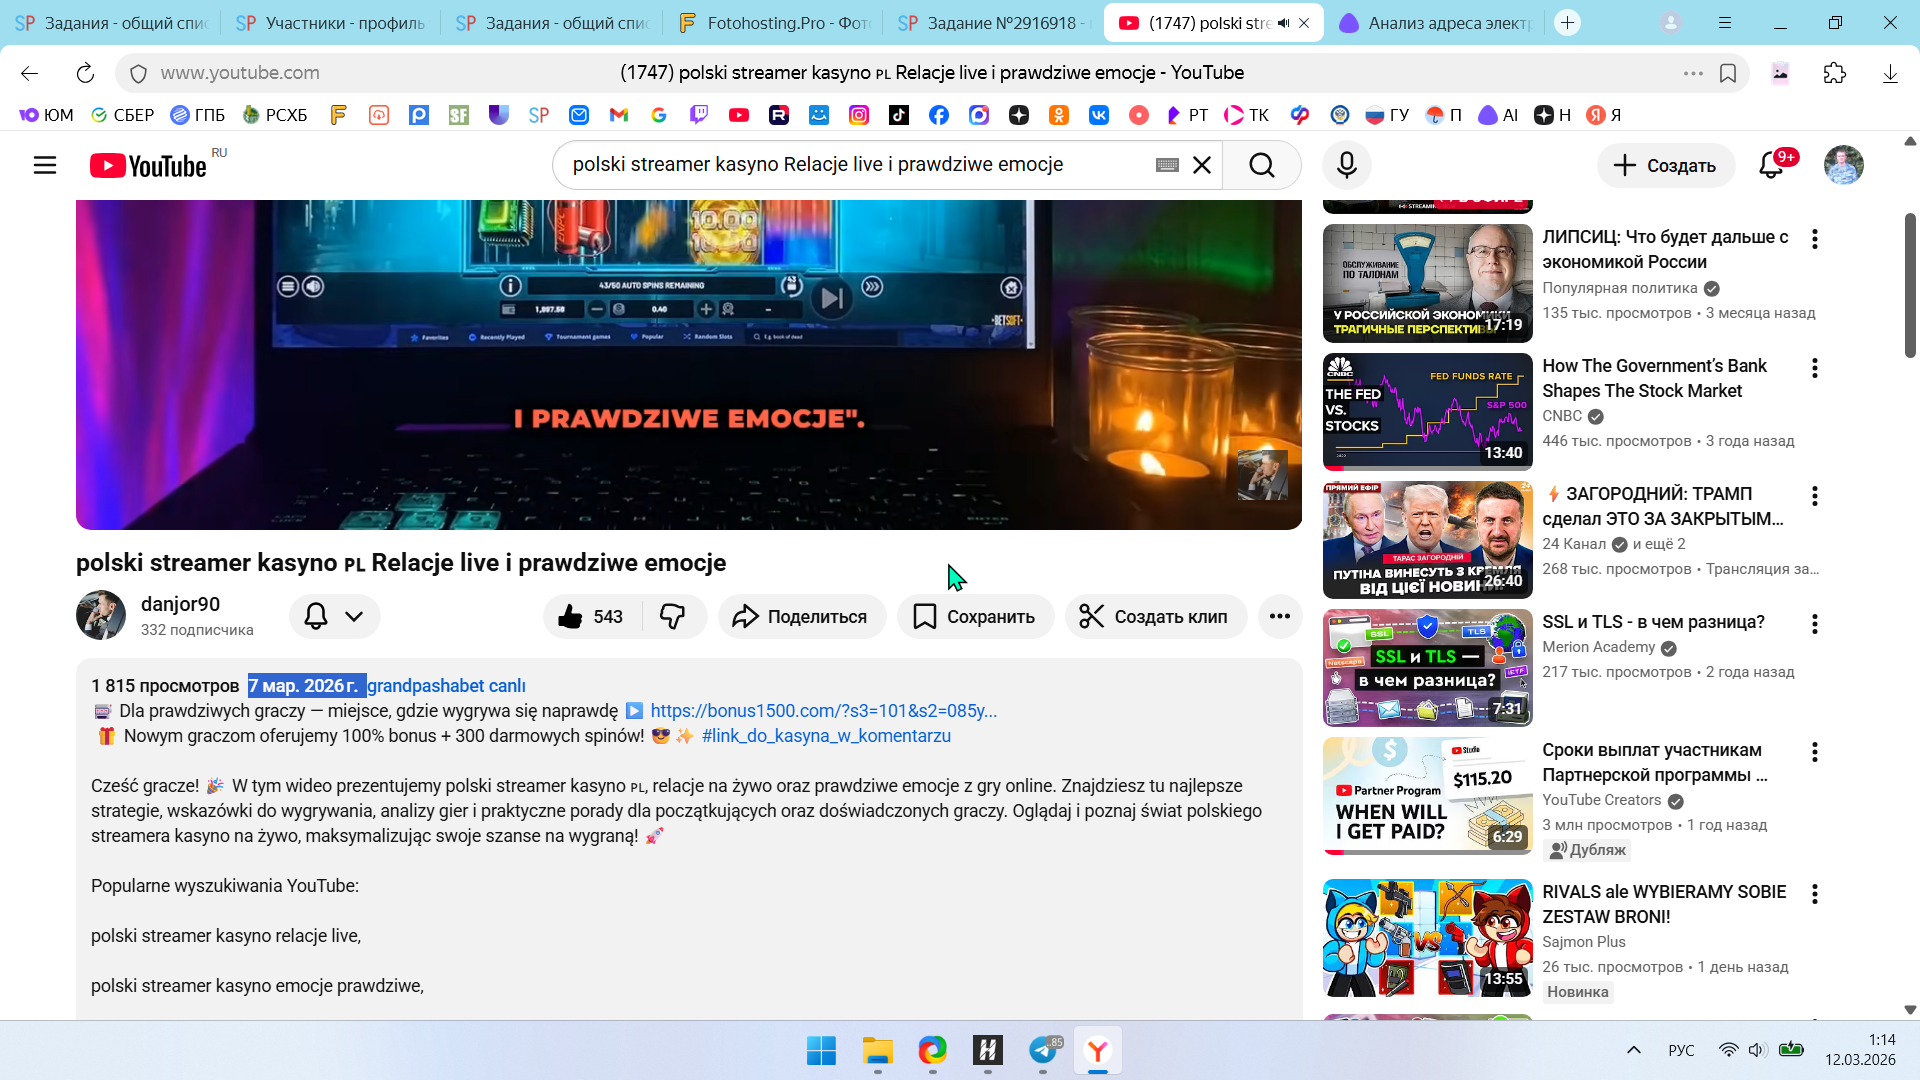Open the three-dot more actions button under video

pyautogui.click(x=1279, y=616)
